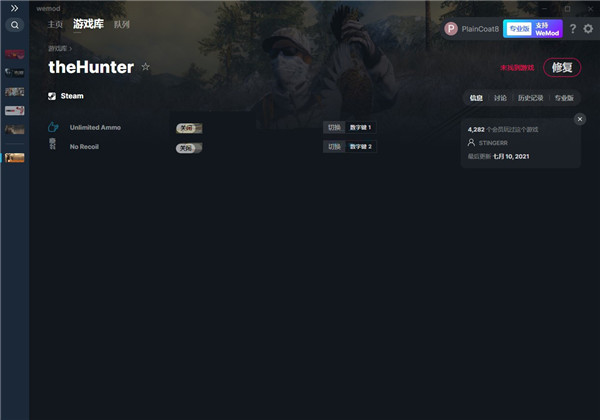
Task: Expand the sidebar with double chevron icon
Action: [x=14, y=8]
